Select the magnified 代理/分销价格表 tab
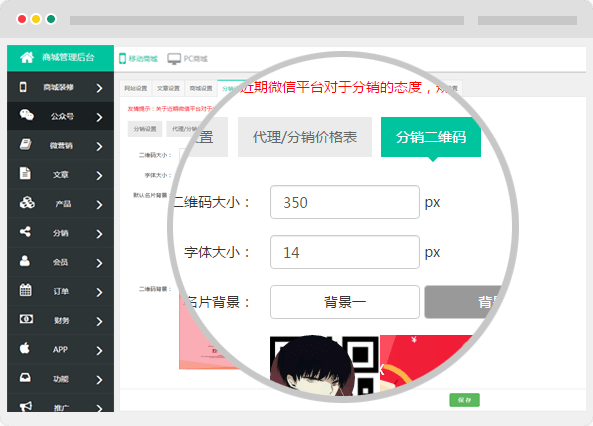Screen dimensions: 593x426 [x=305, y=137]
